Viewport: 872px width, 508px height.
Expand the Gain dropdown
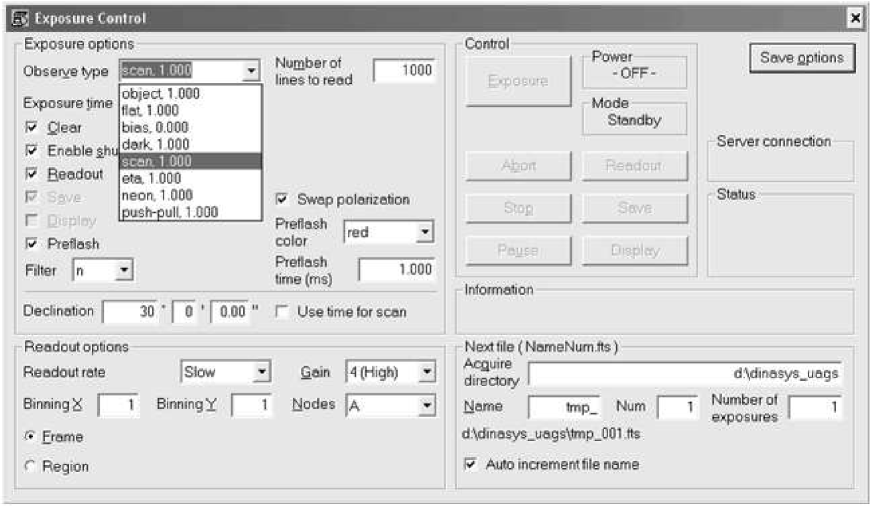pyautogui.click(x=427, y=372)
